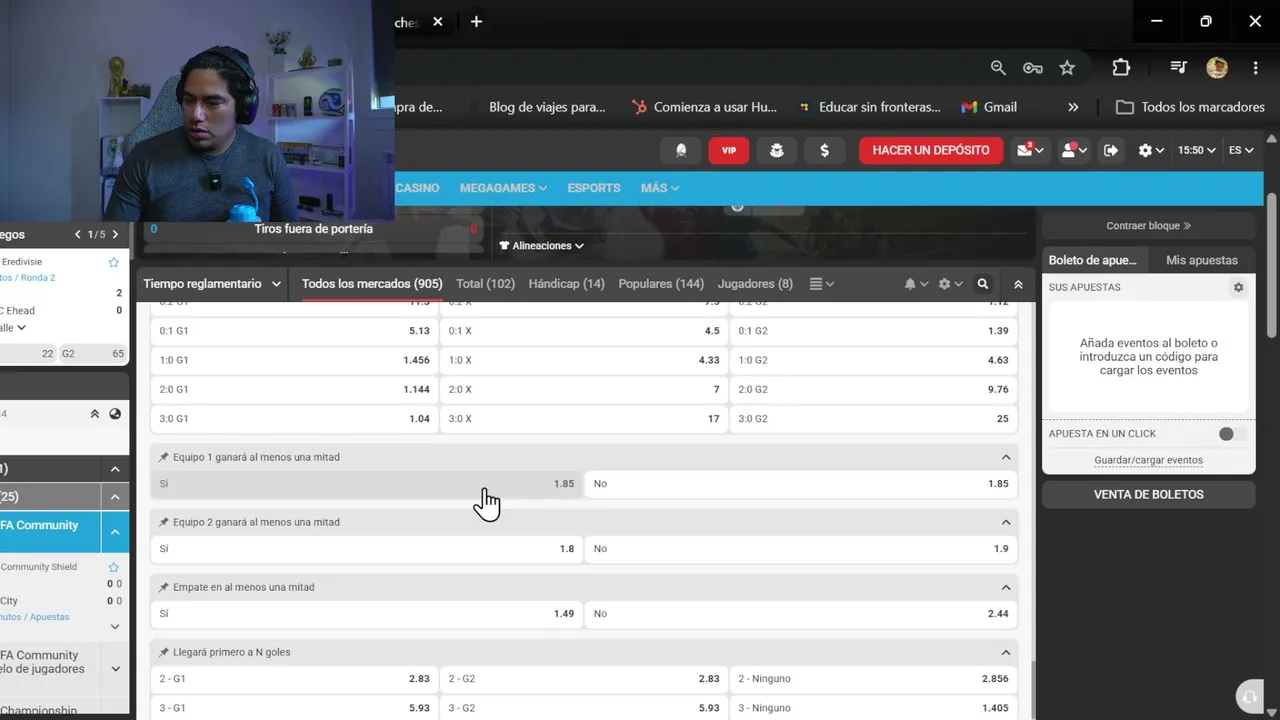The image size is (1280, 720).
Task: Open the live chat support bubble
Action: [1248, 697]
